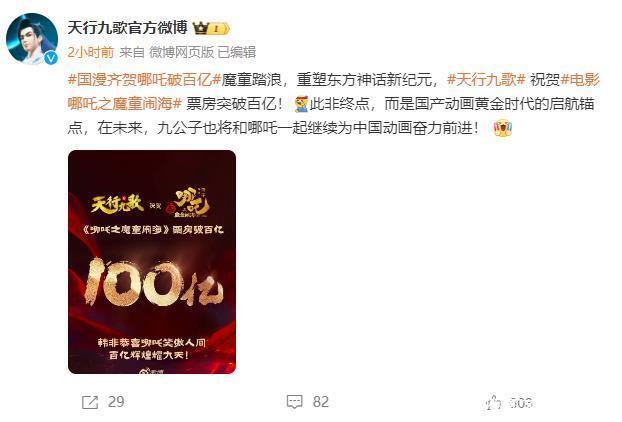
Task: Click the comment count 82
Action: click(321, 402)
